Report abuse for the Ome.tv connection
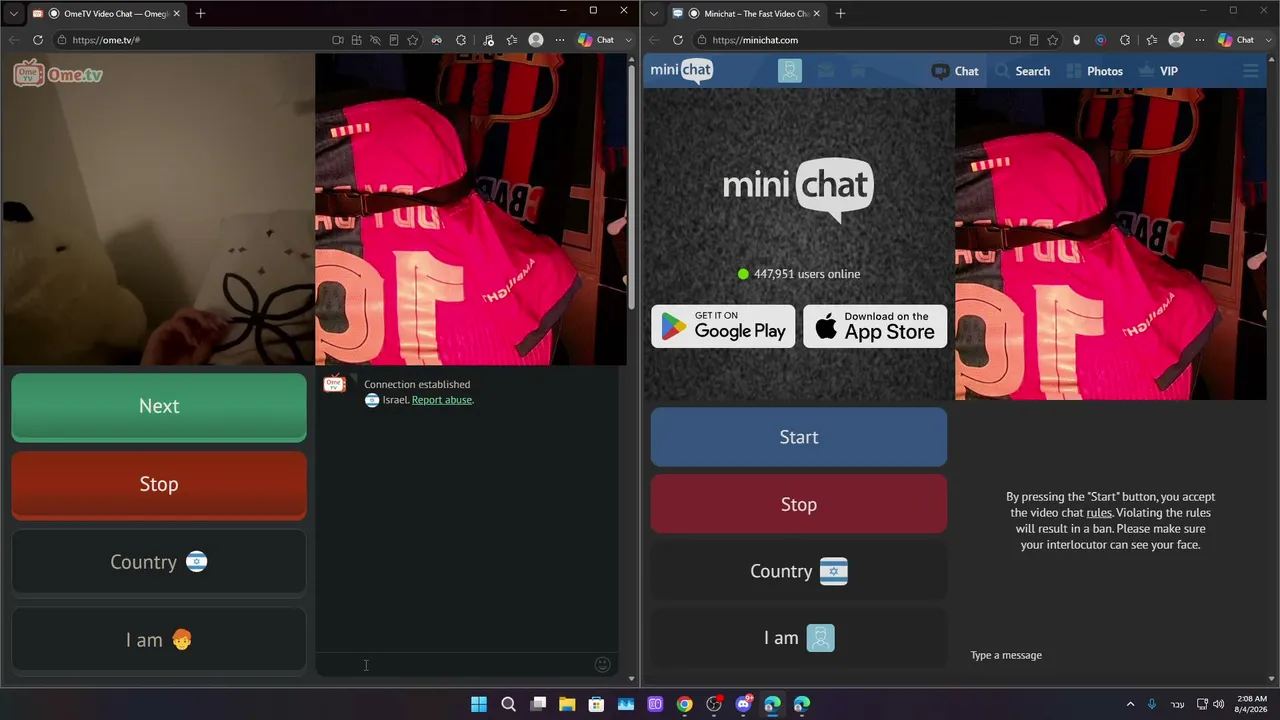The height and width of the screenshot is (720, 1280). [442, 400]
